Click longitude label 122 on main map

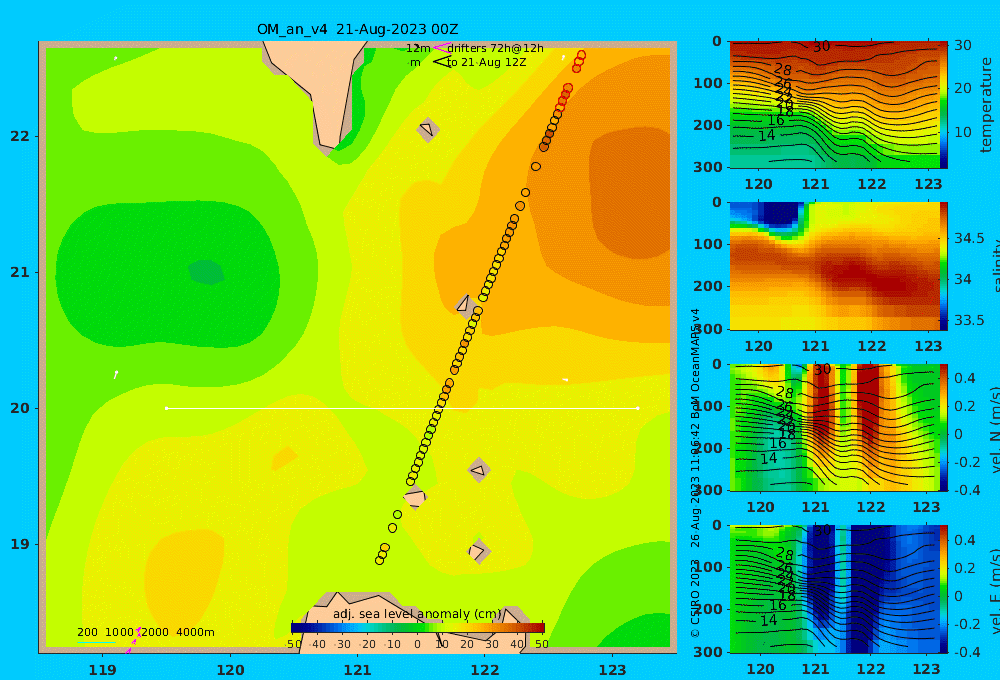(485, 670)
